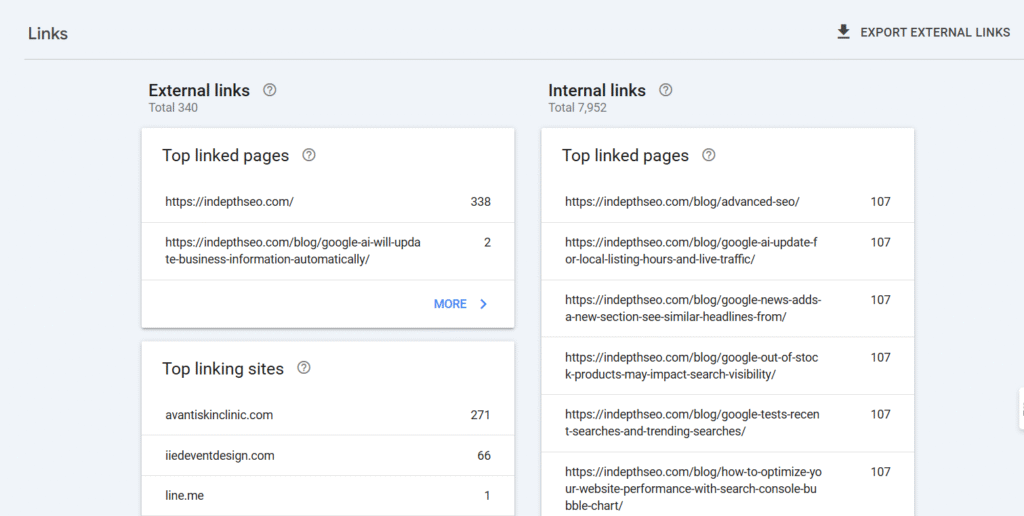The image size is (1024, 516).
Task: Open google-news-adds-a-new-section internal row
Action: (727, 308)
